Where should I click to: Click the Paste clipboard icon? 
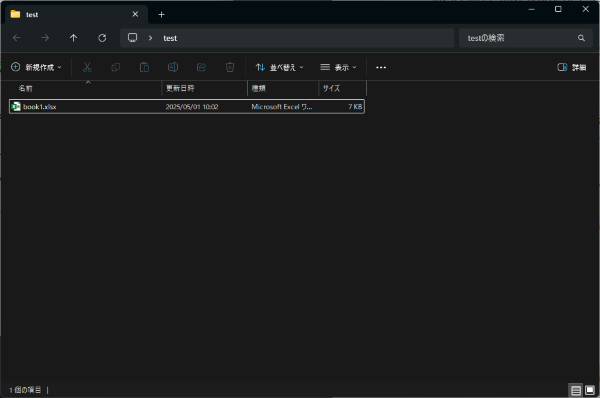144,67
